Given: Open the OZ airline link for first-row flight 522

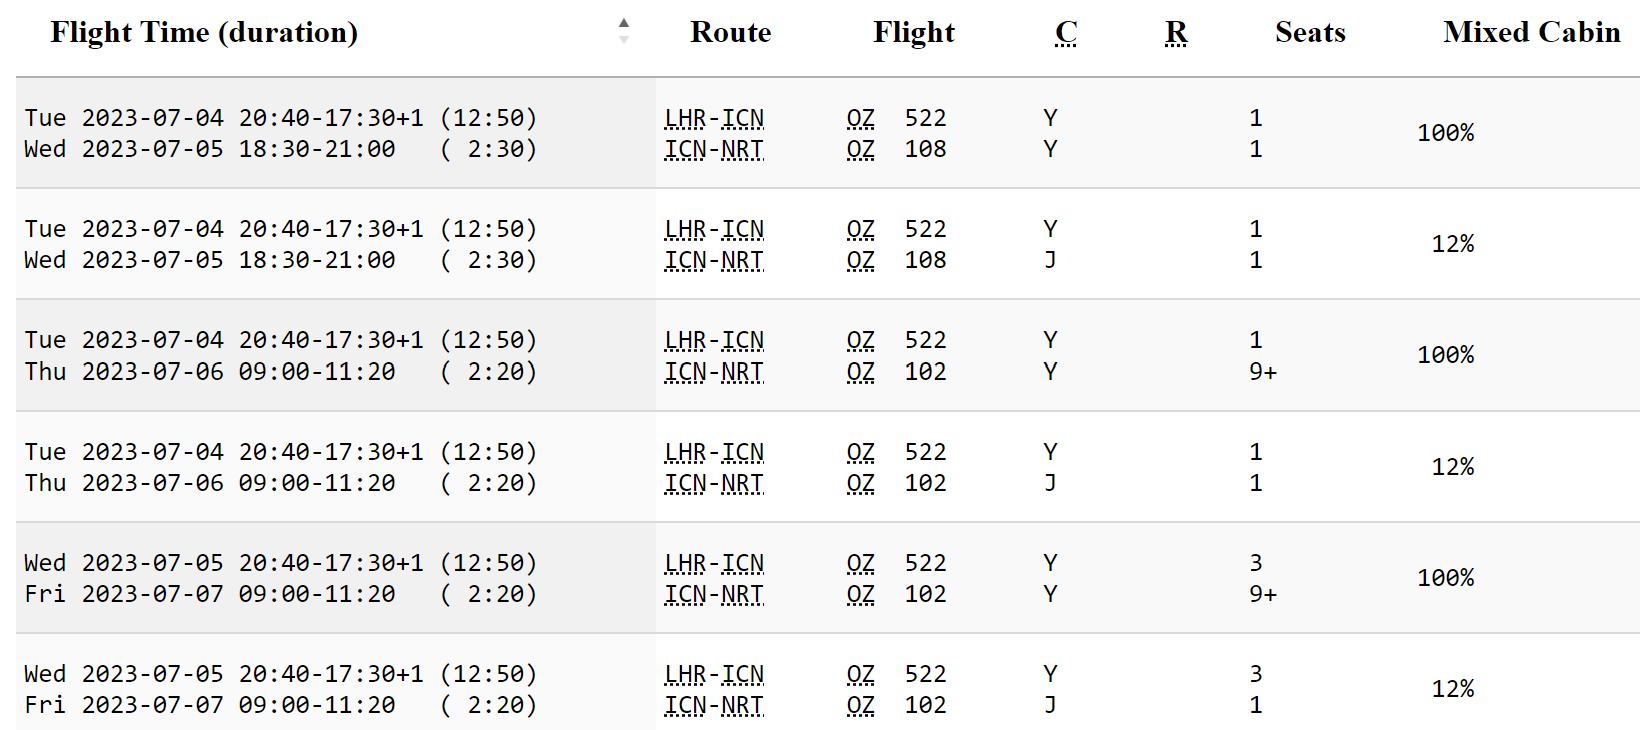Looking at the screenshot, I should (x=860, y=118).
